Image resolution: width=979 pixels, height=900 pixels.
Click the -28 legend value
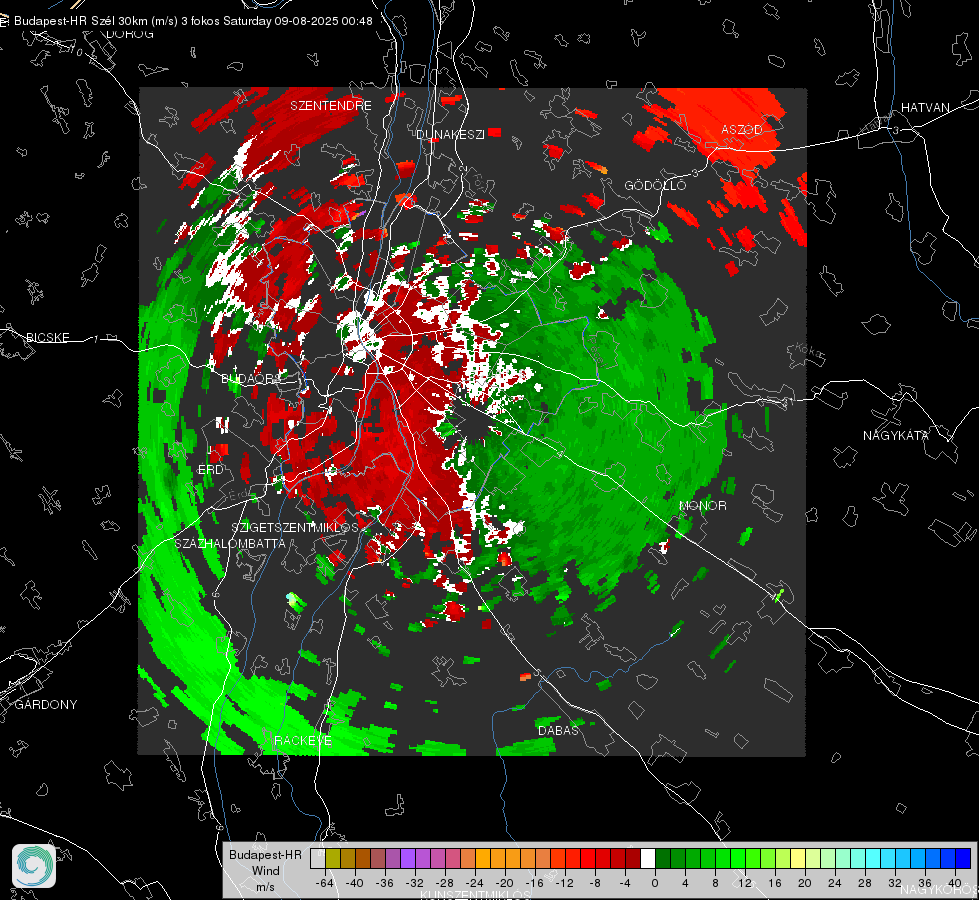(x=445, y=883)
